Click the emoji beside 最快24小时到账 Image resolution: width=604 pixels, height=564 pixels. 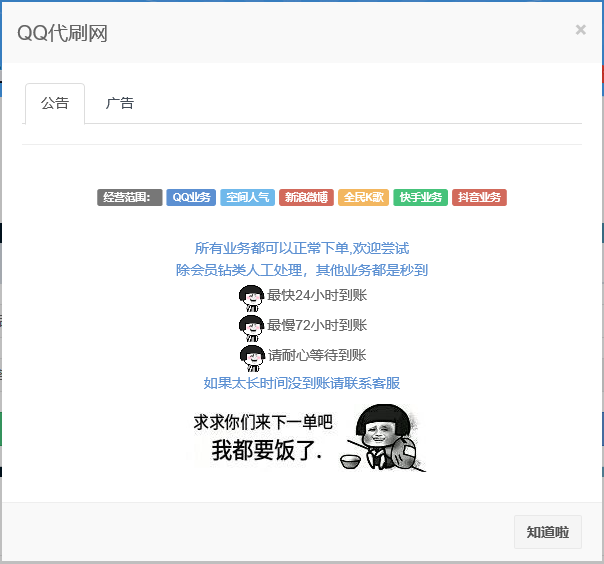(x=251, y=298)
